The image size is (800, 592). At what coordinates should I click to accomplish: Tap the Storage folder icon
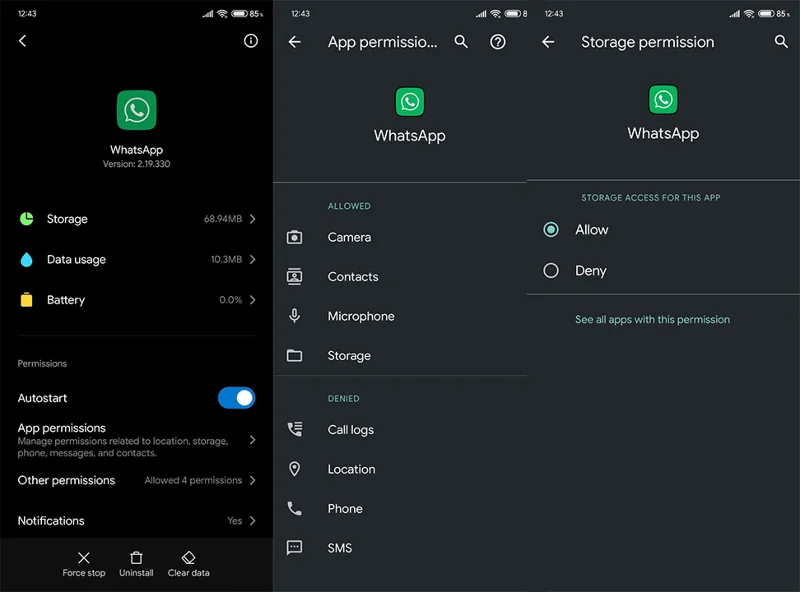(294, 356)
